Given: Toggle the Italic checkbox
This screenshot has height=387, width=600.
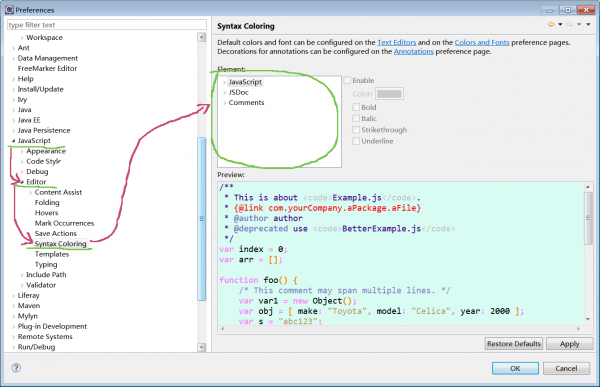Looking at the screenshot, I should point(356,118).
